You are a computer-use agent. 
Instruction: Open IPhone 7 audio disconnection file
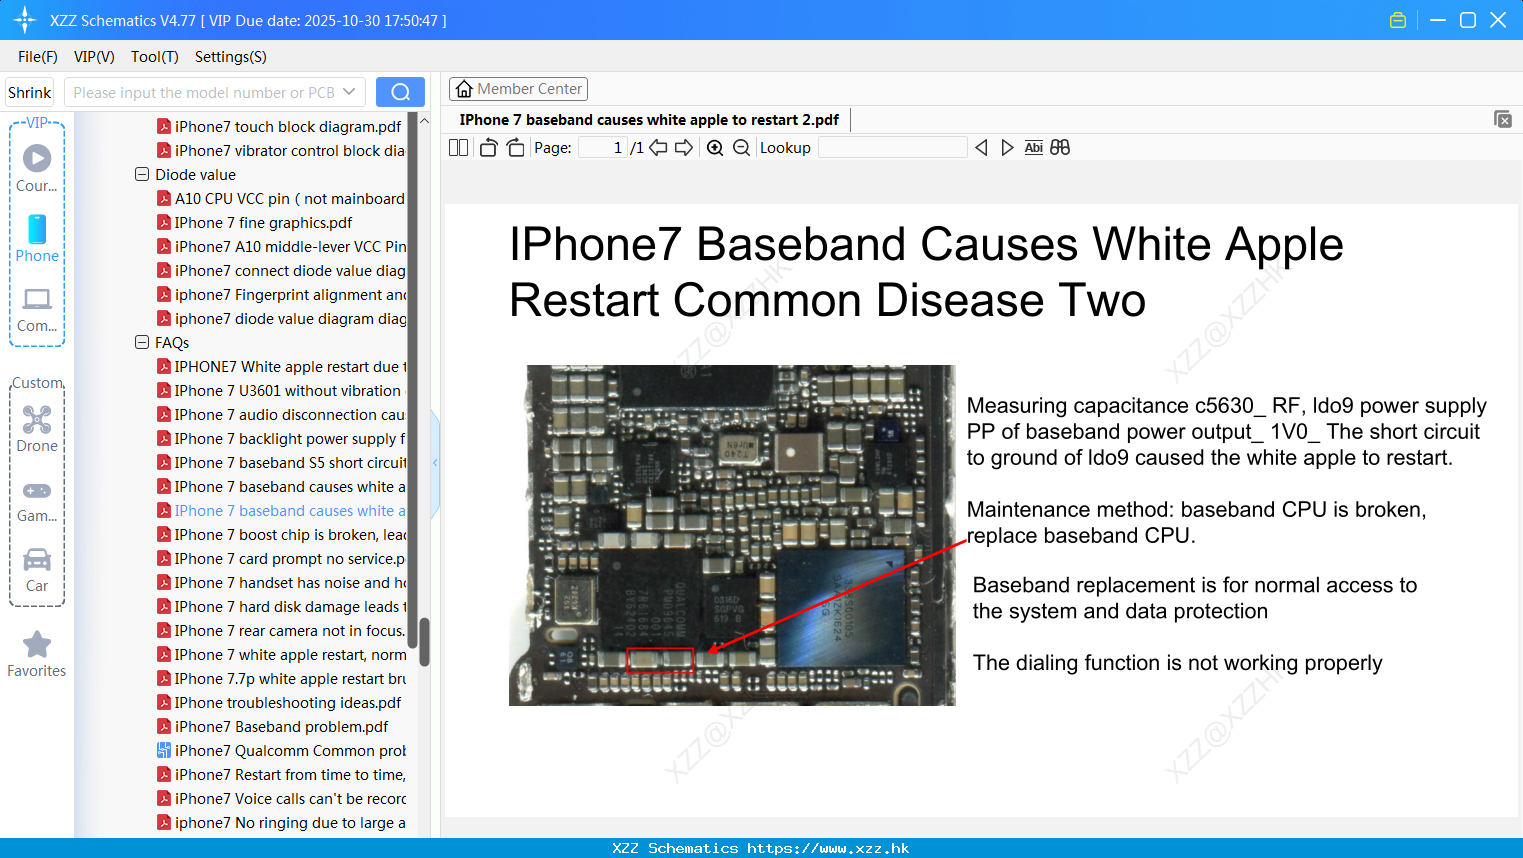tap(282, 414)
